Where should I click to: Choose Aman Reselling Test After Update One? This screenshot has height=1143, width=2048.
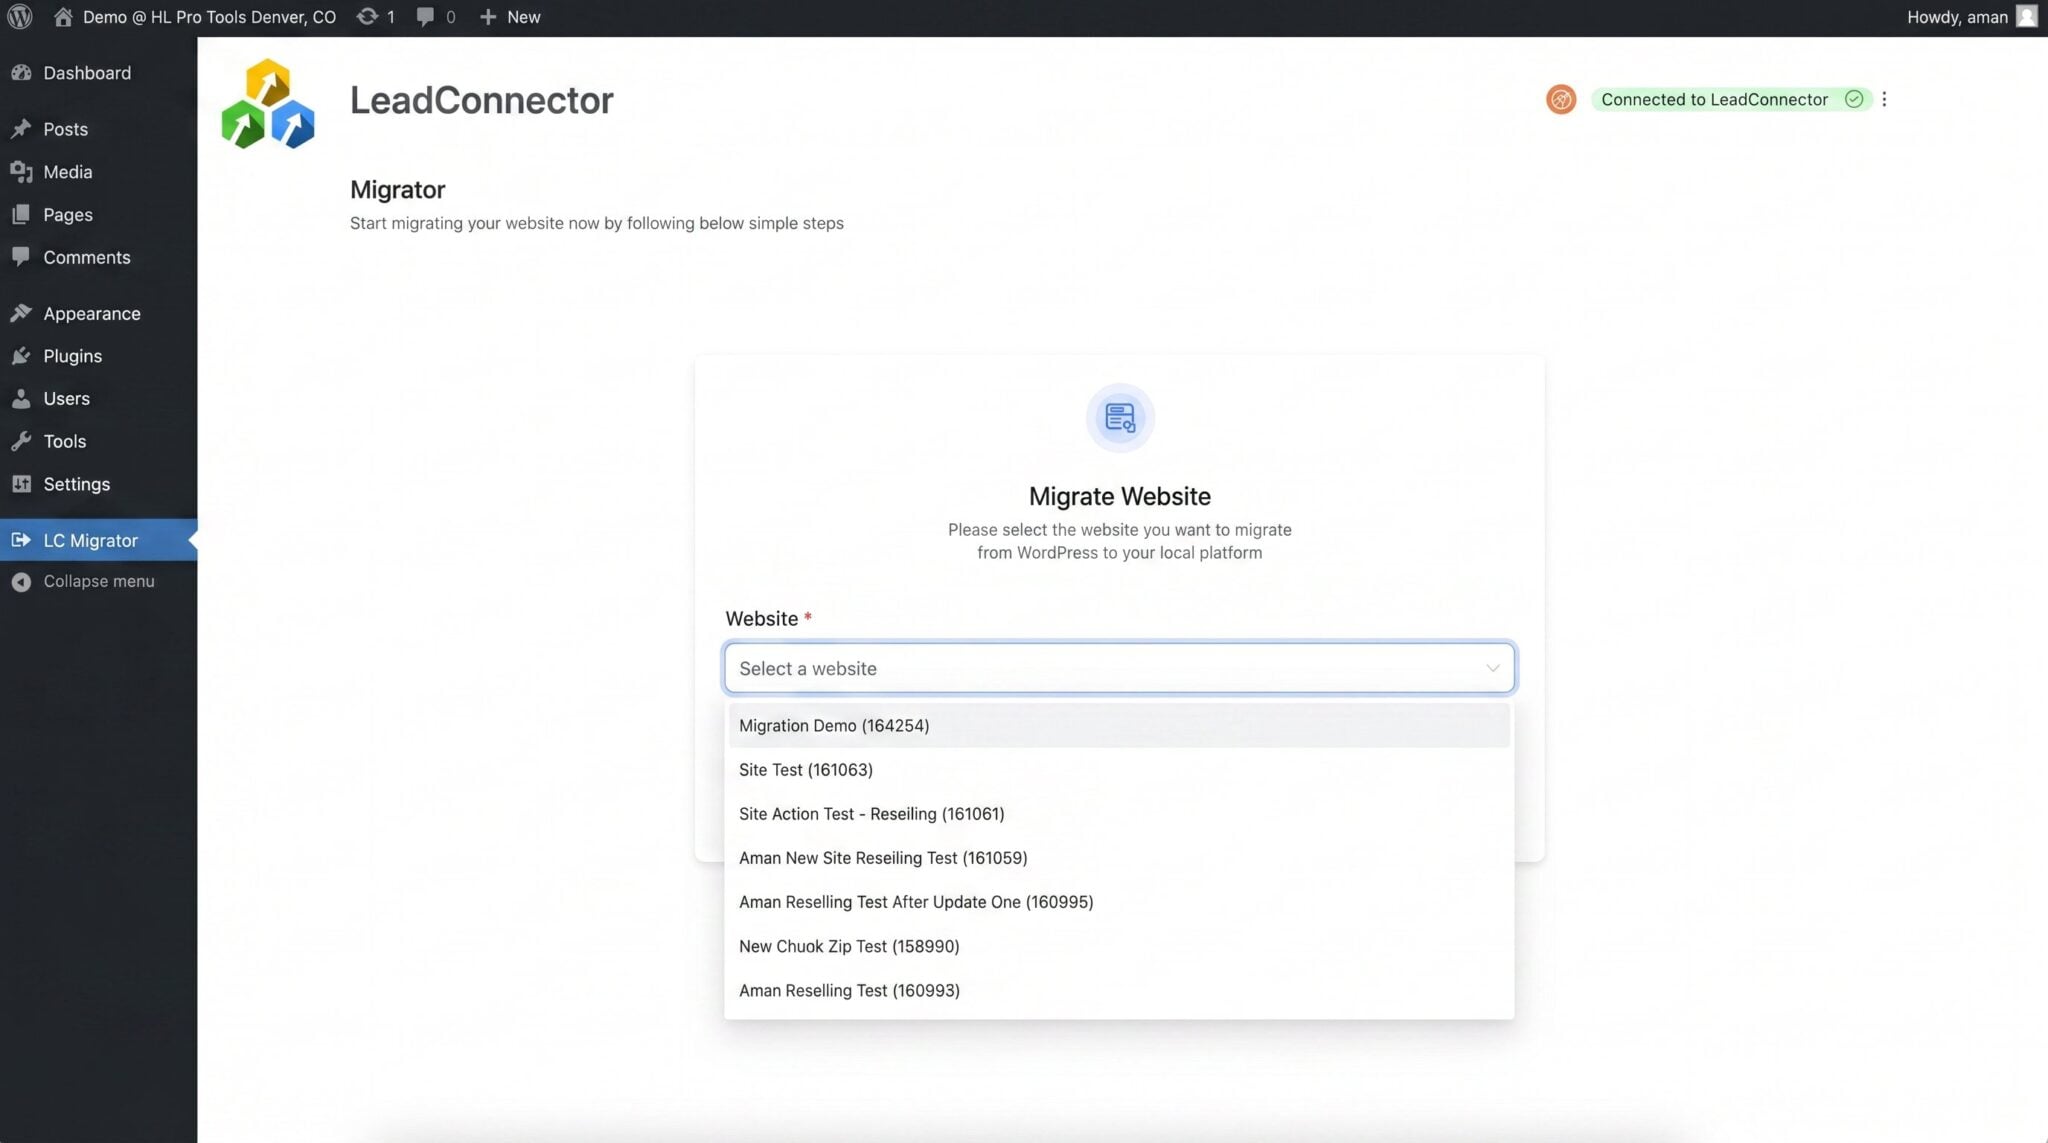[x=1119, y=902]
